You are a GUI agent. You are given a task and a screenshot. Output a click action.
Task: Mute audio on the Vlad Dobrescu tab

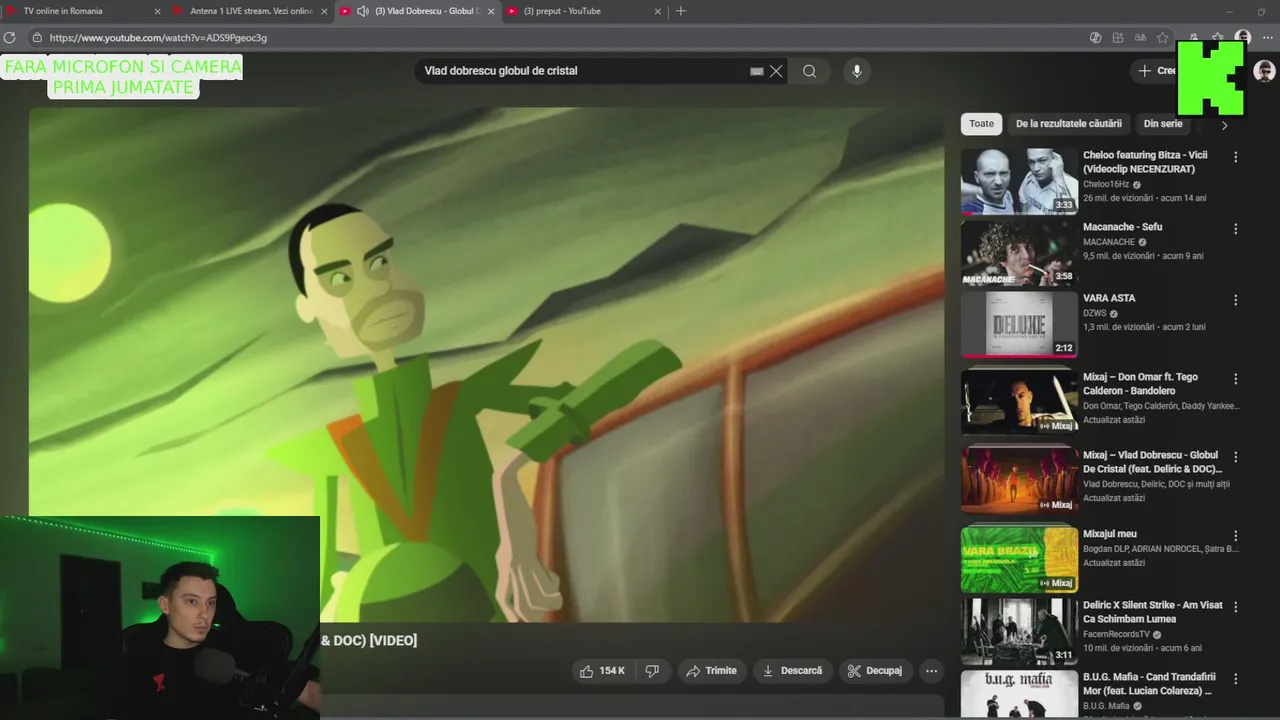click(362, 11)
